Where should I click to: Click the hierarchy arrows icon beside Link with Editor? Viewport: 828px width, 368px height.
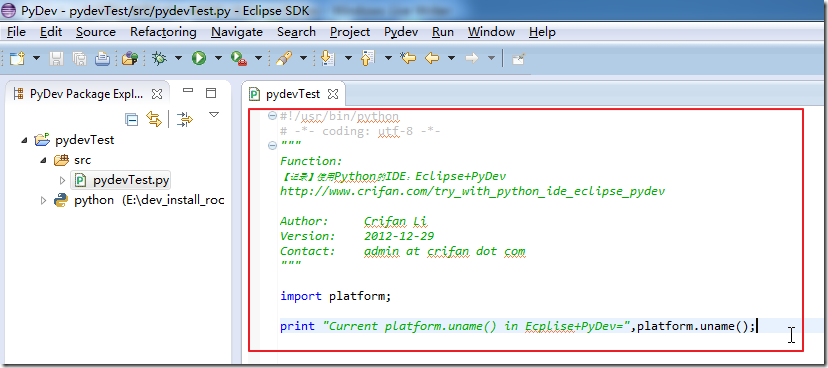[185, 120]
